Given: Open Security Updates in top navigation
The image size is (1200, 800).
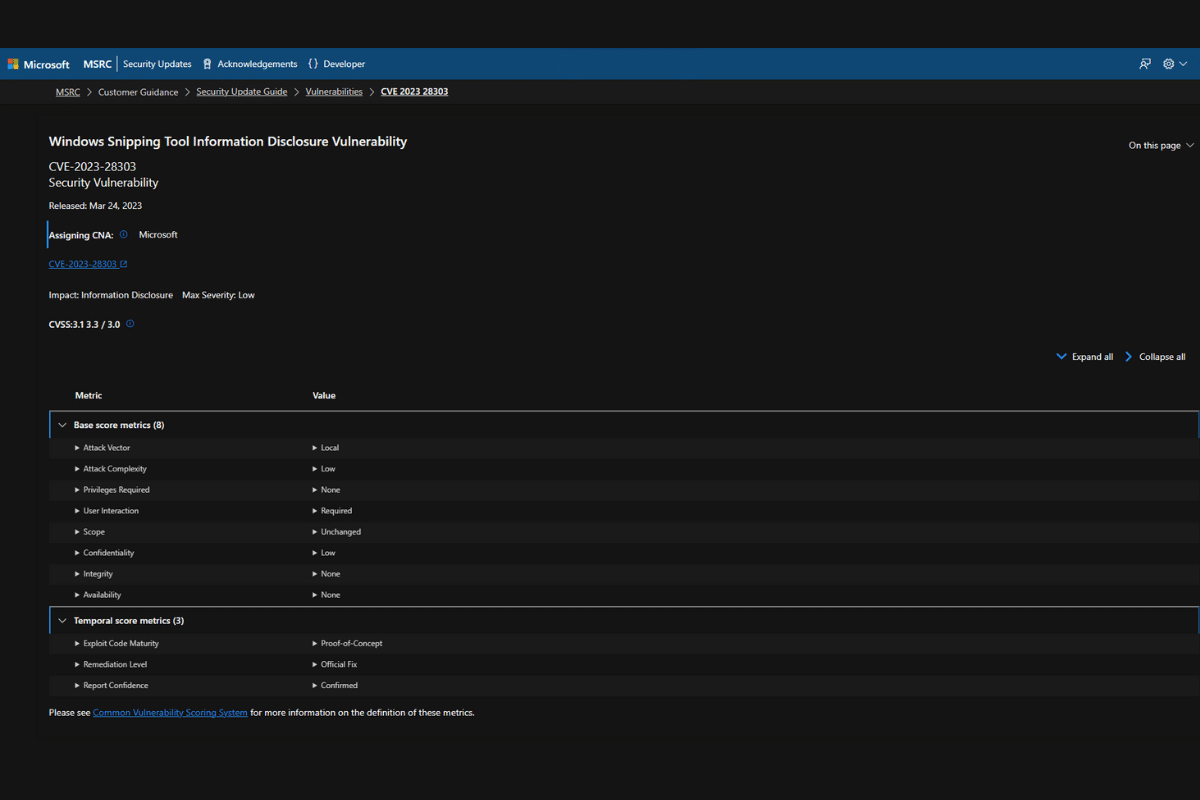Looking at the screenshot, I should [x=157, y=64].
